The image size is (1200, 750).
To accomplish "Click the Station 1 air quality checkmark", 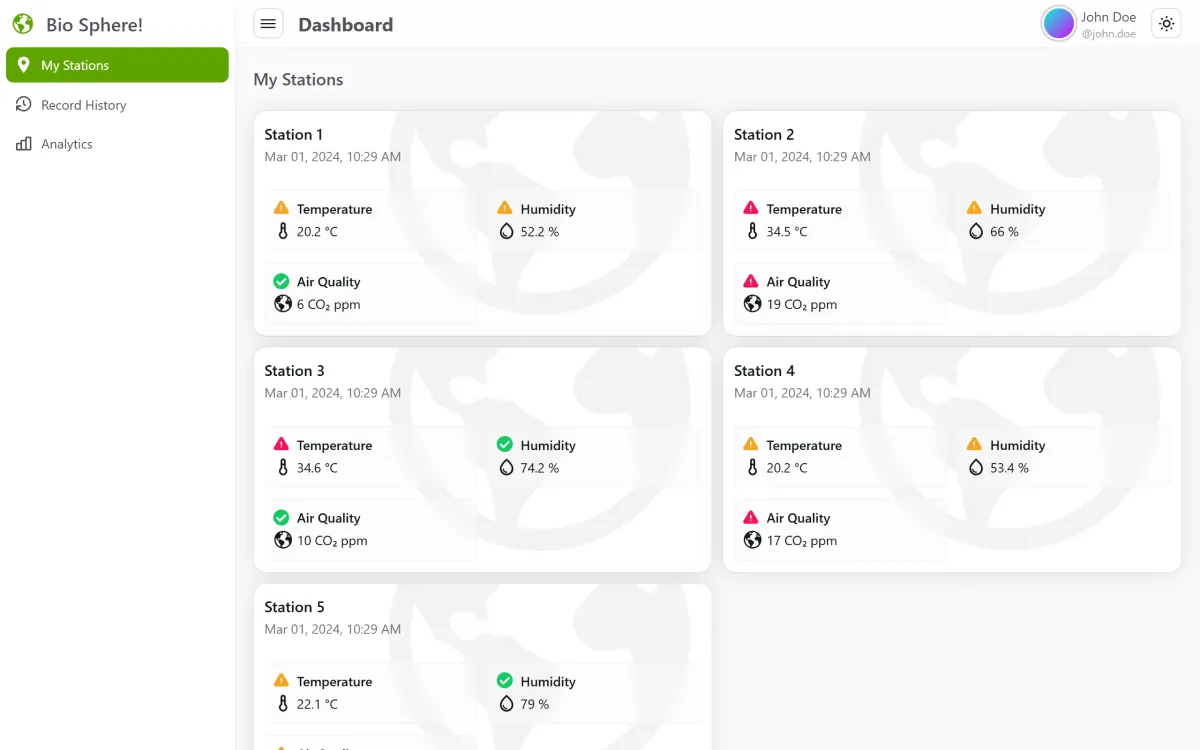I will [x=281, y=281].
